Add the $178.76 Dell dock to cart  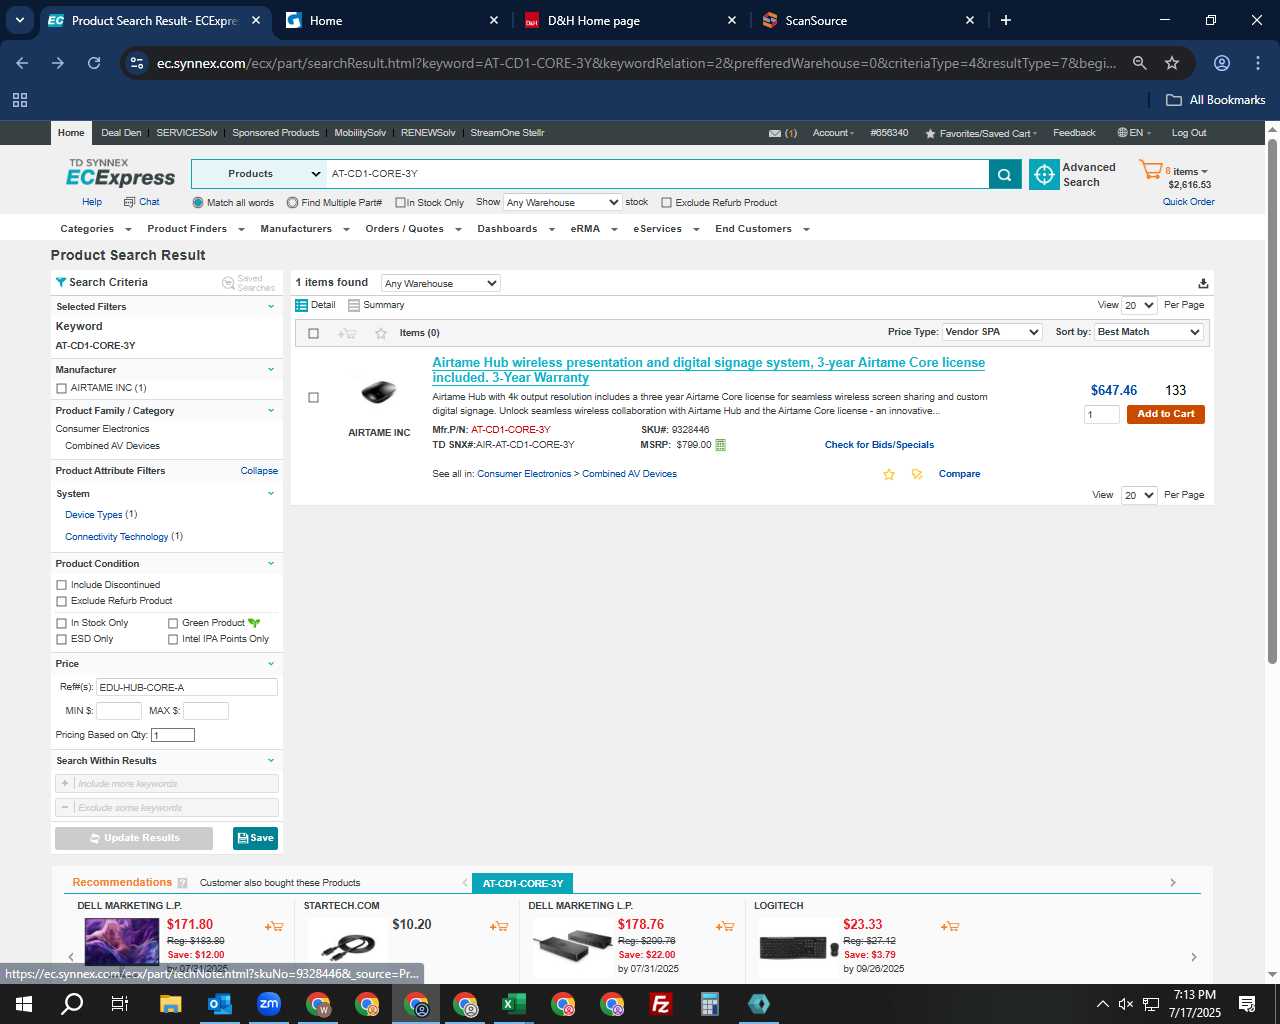pyautogui.click(x=725, y=927)
